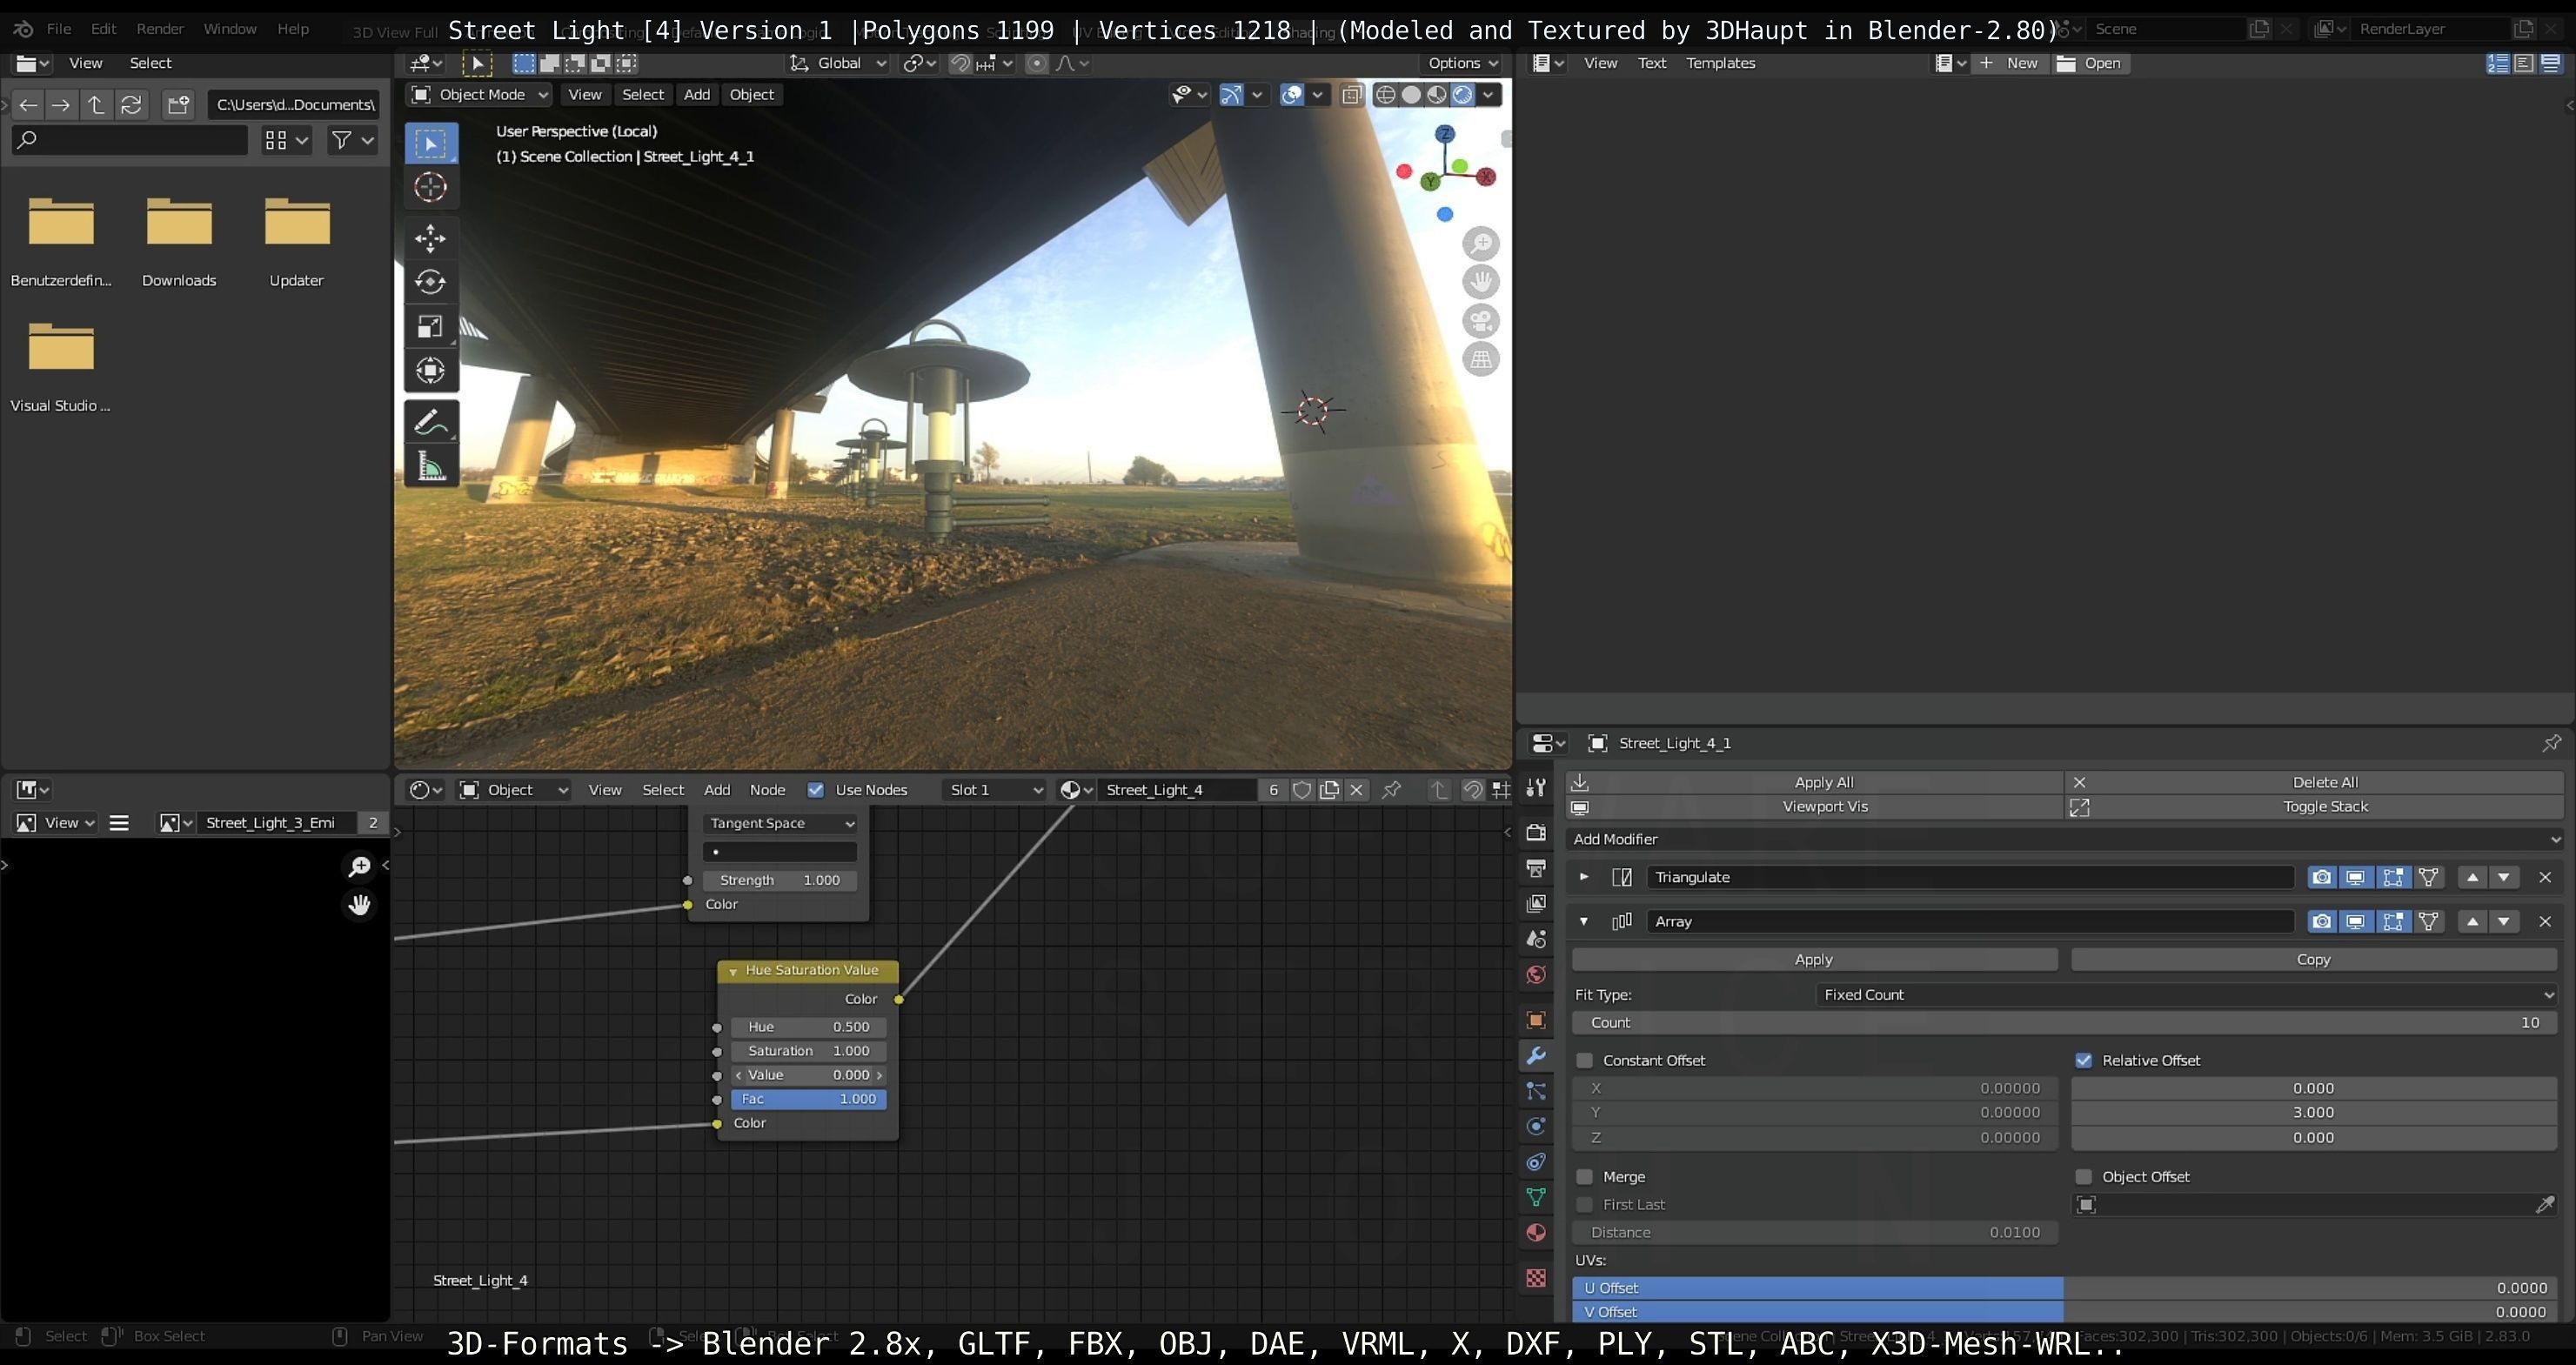Click the 3D Cursor tool

point(430,187)
